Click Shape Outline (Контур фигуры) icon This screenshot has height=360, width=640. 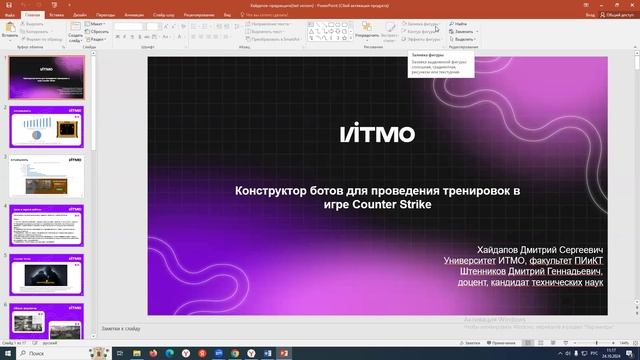[404, 31]
